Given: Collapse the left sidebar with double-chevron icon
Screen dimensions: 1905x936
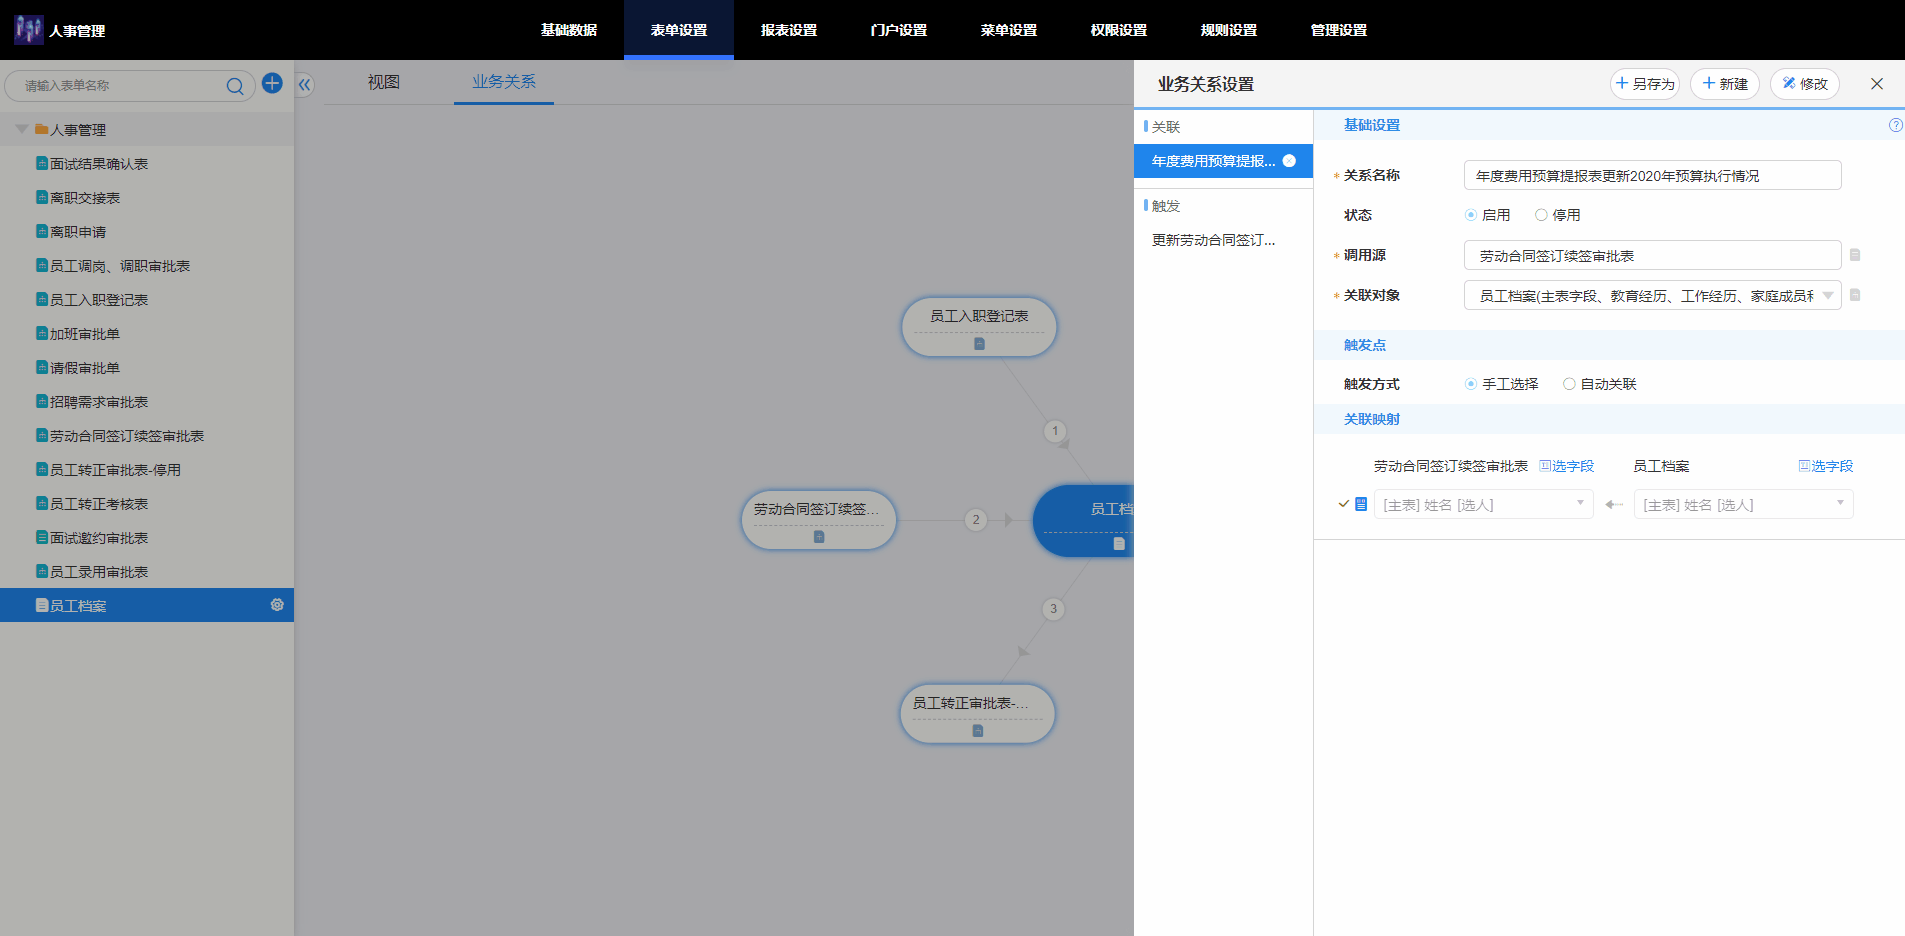Looking at the screenshot, I should (305, 85).
